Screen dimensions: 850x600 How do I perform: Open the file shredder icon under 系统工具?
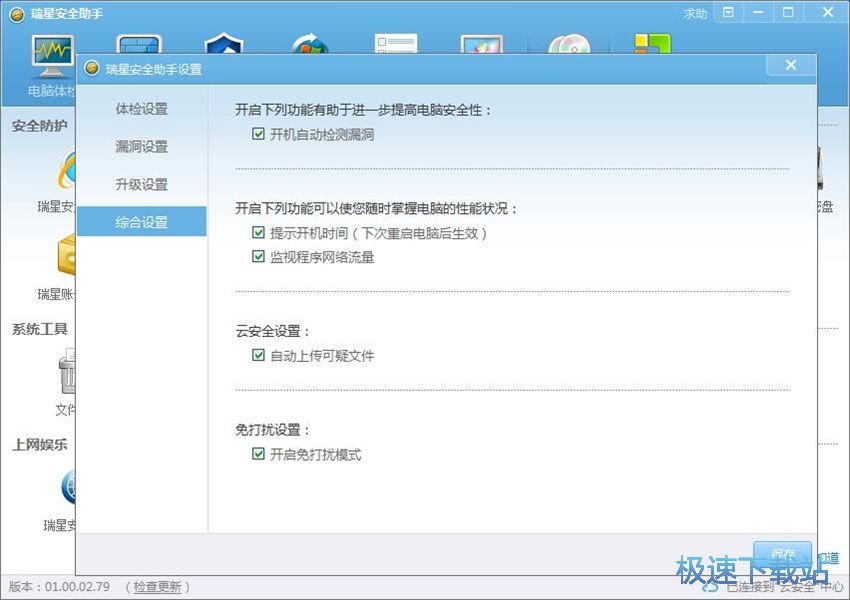(67, 371)
